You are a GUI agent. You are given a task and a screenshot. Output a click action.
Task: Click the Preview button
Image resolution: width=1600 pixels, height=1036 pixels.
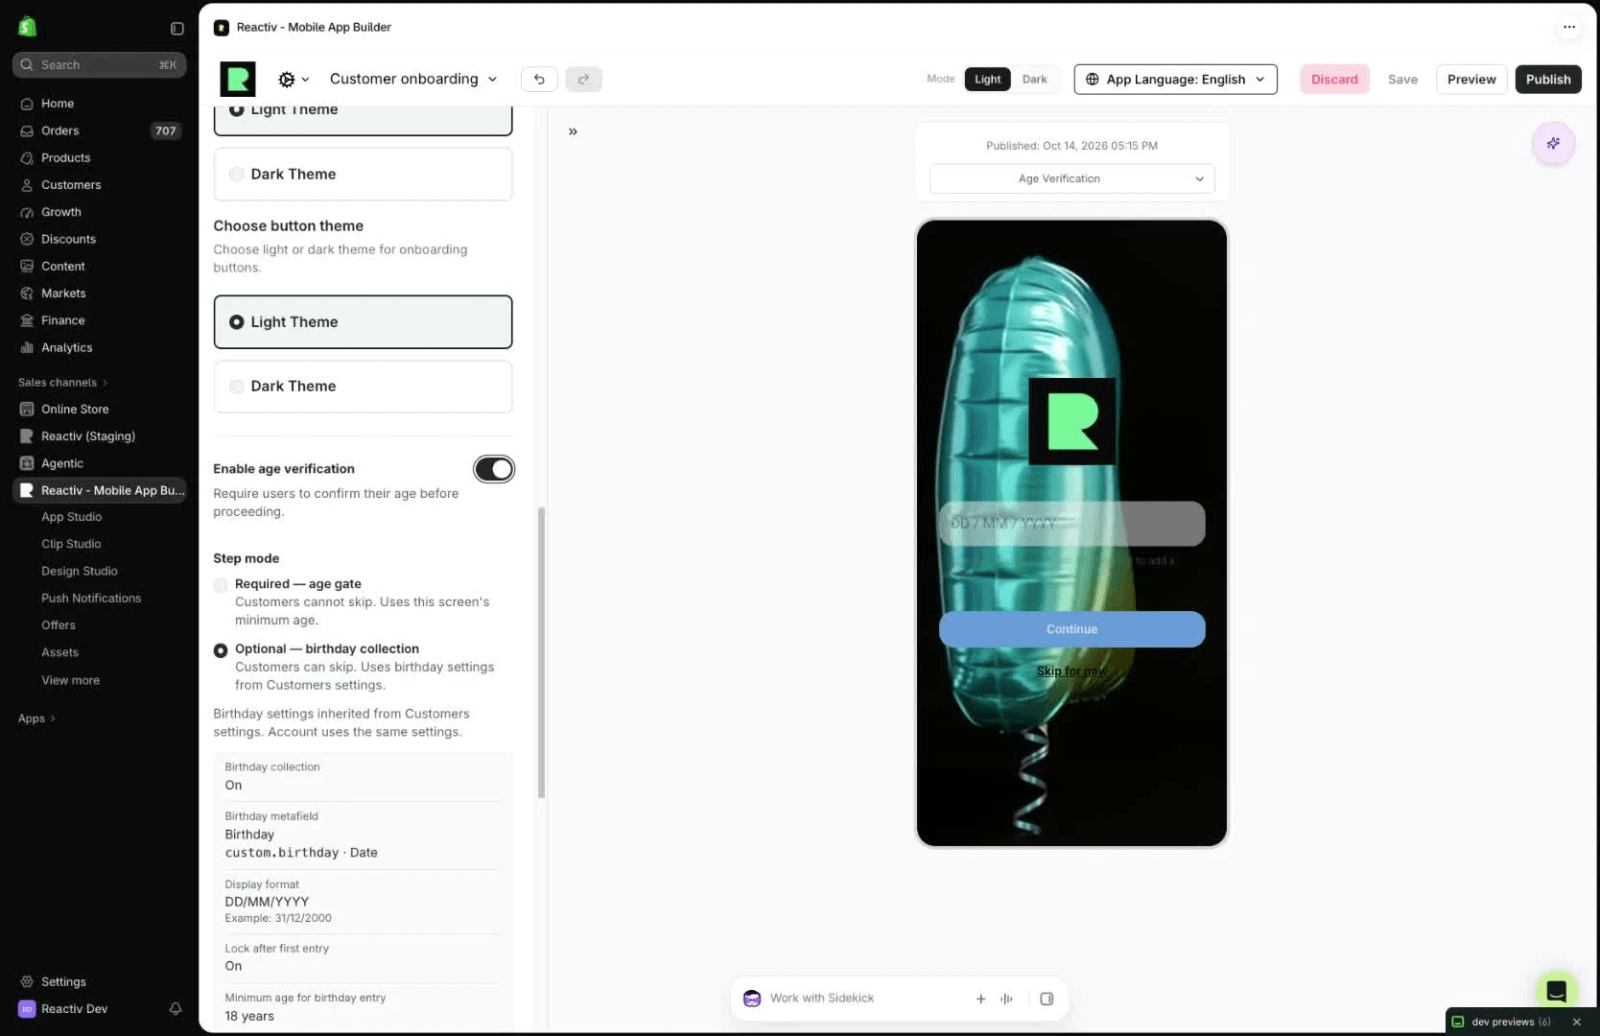[1471, 79]
